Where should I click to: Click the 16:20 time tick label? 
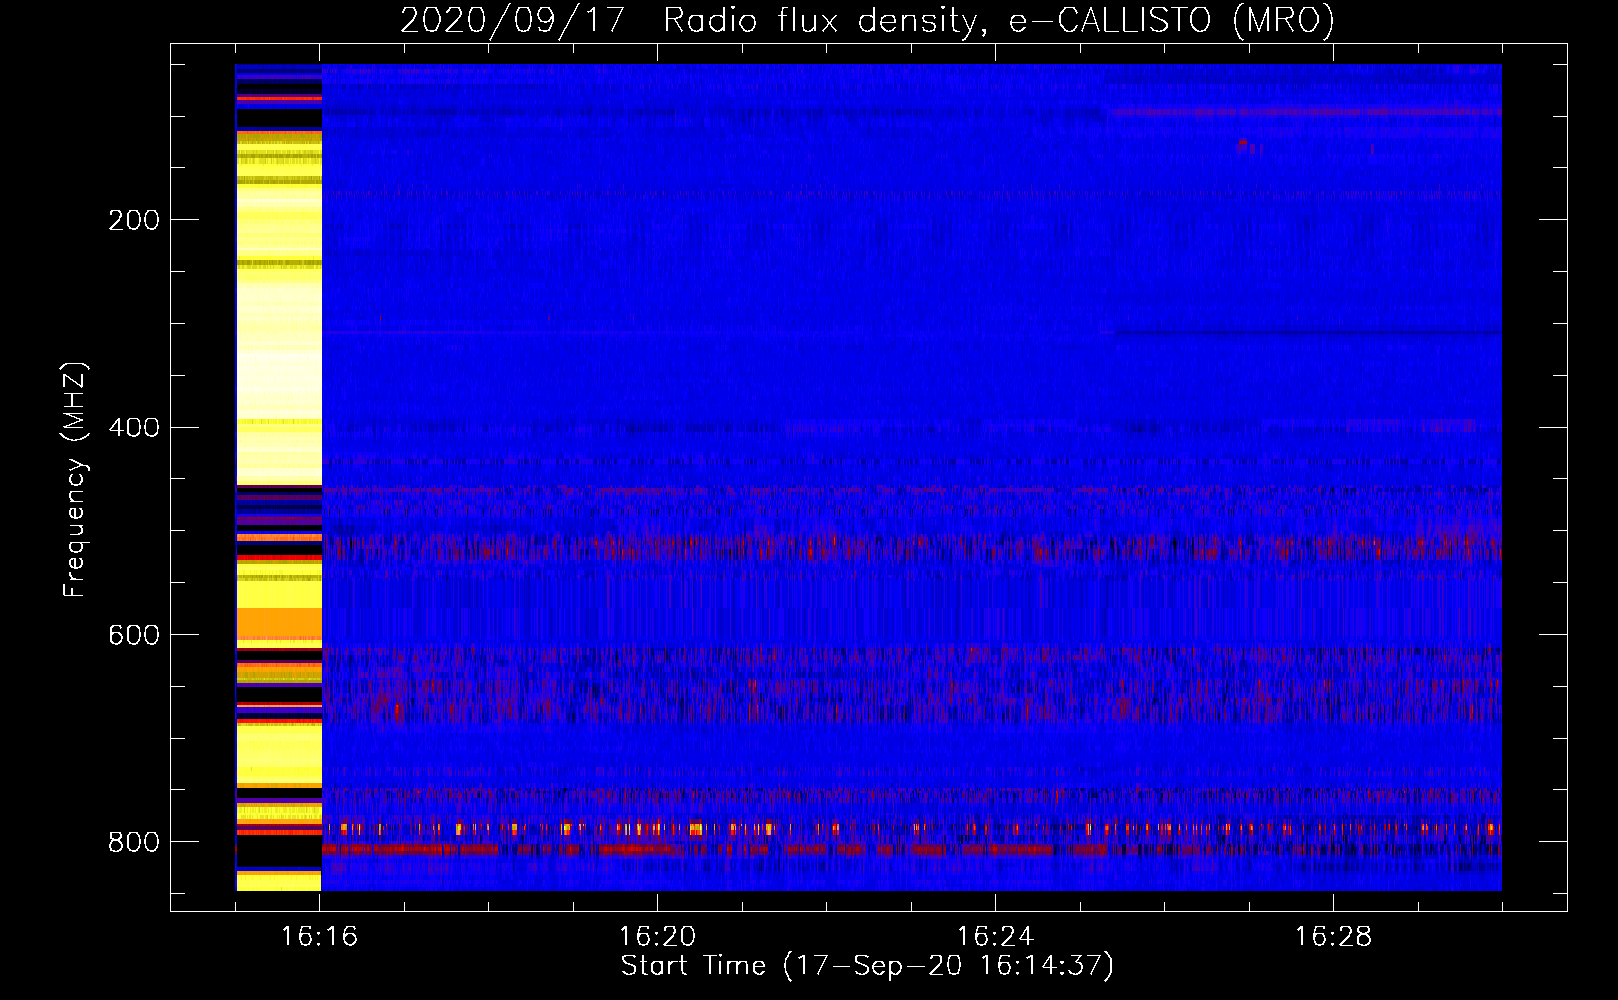(657, 937)
